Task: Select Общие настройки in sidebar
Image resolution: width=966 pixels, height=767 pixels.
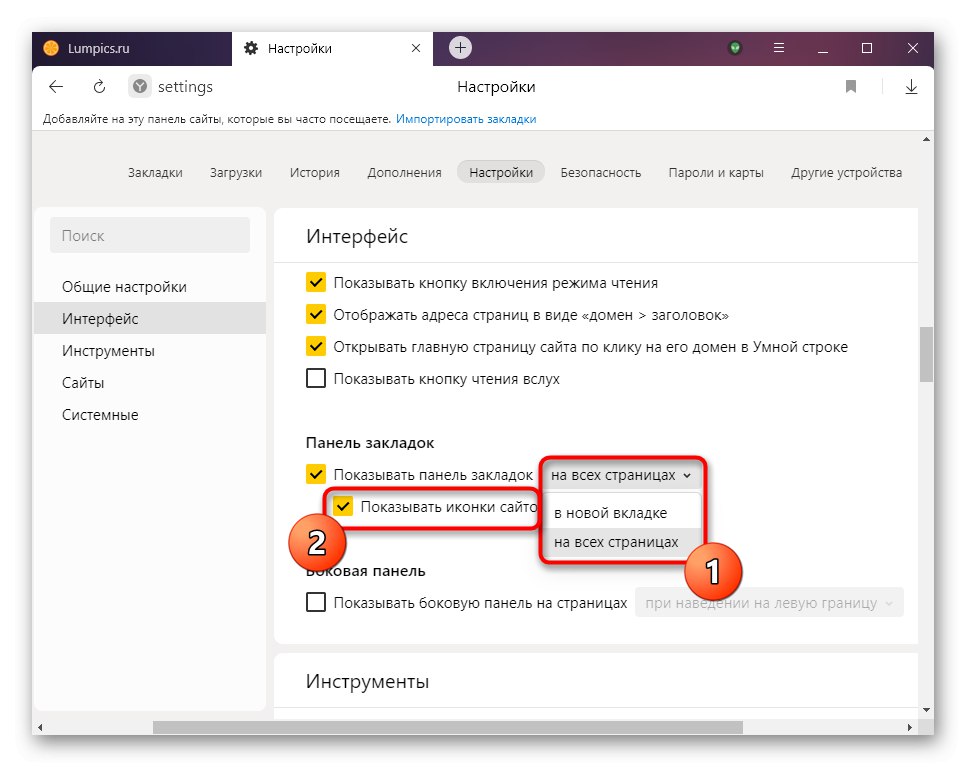Action: pos(150,287)
